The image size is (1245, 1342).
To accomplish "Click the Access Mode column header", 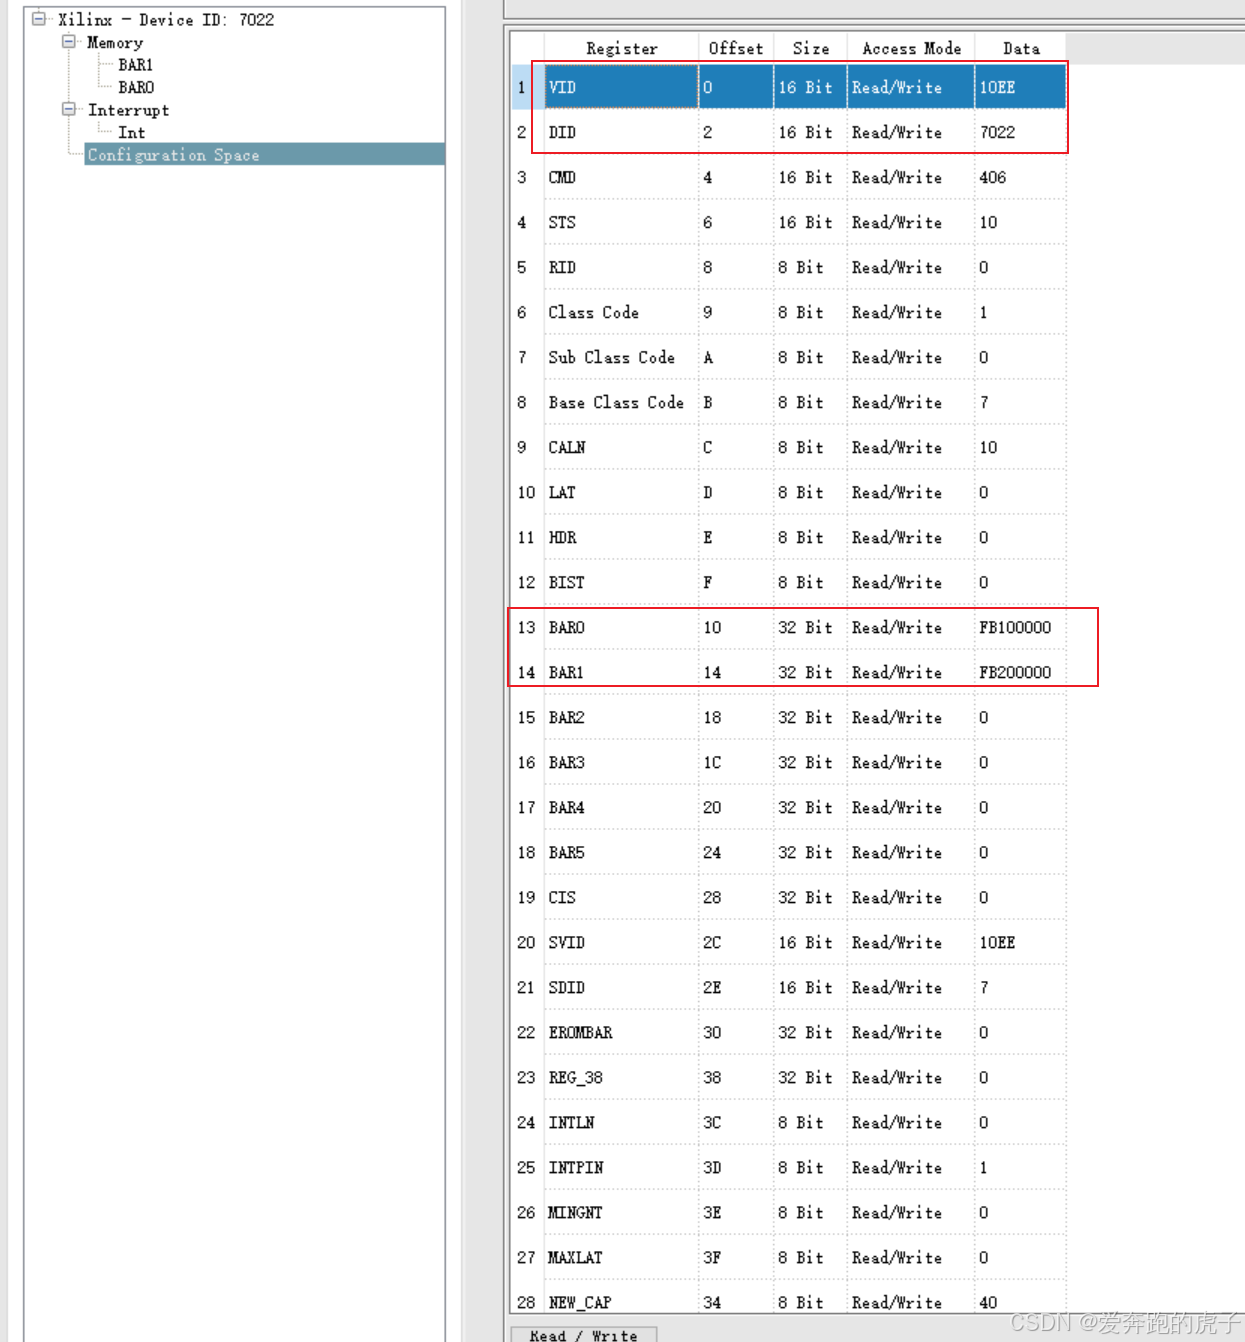I will coord(911,48).
